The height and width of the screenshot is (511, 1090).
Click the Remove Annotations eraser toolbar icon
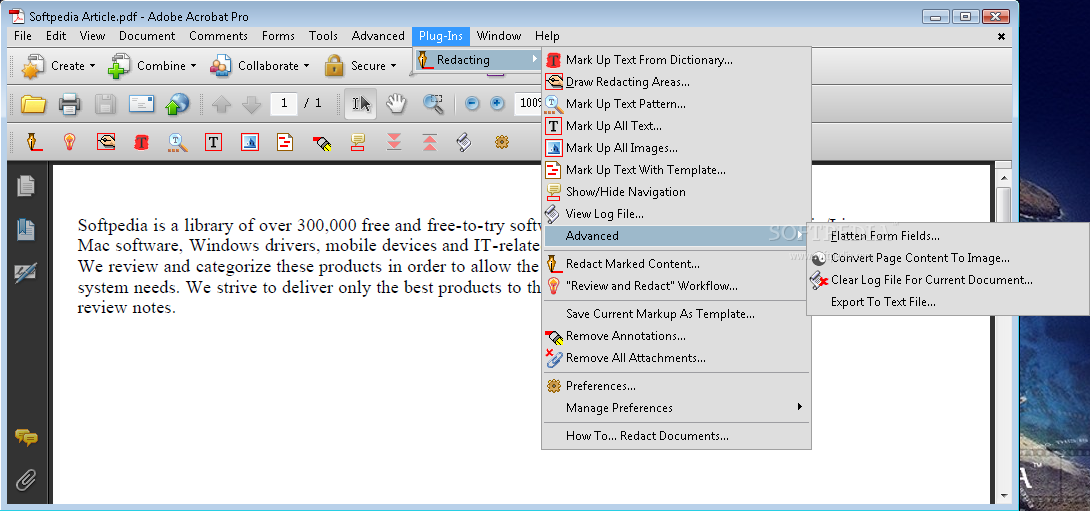321,143
